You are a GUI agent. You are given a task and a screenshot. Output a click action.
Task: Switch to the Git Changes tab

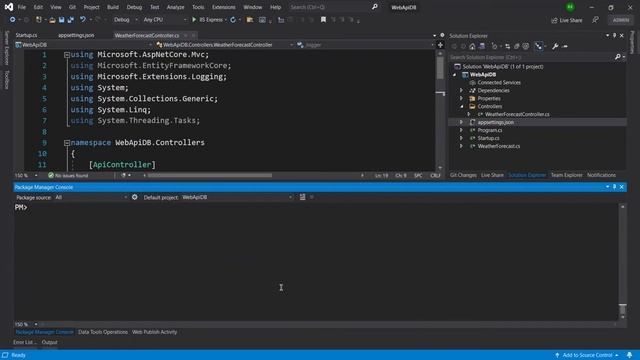point(463,175)
